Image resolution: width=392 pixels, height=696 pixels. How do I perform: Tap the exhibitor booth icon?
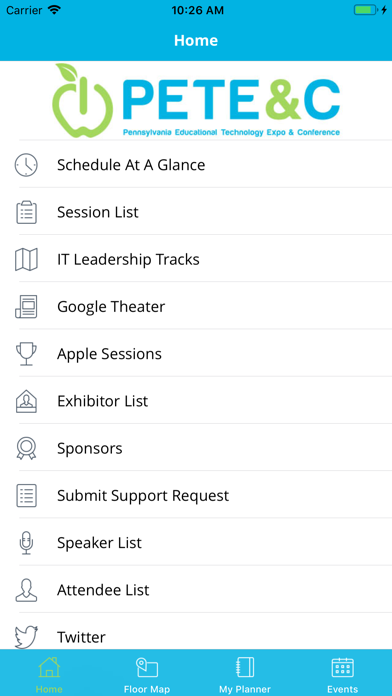click(26, 401)
